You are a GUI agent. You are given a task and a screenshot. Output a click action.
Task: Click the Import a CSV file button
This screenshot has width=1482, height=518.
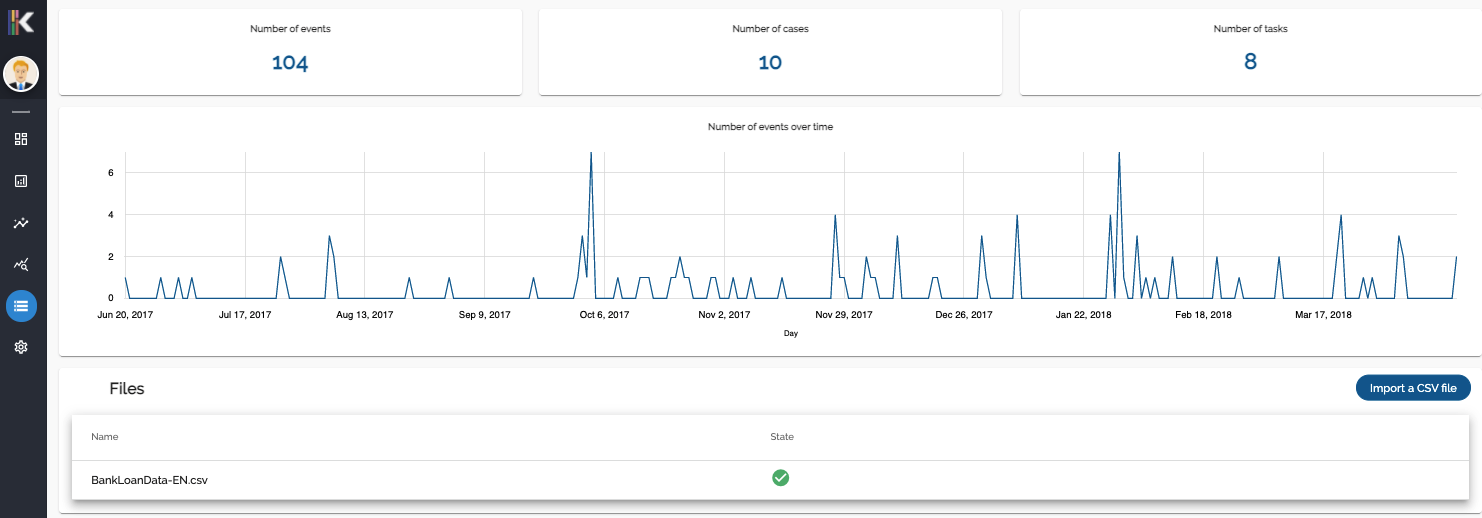pyautogui.click(x=1413, y=388)
